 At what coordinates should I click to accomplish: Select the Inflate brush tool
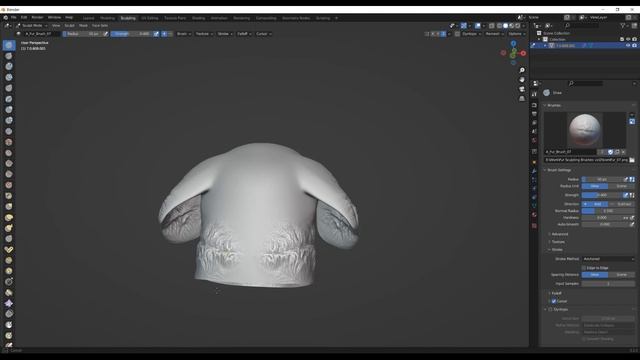9,109
